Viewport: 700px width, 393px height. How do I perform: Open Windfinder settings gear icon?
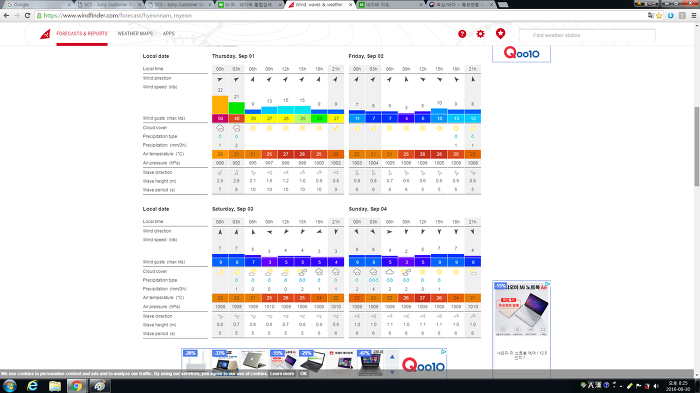480,34
